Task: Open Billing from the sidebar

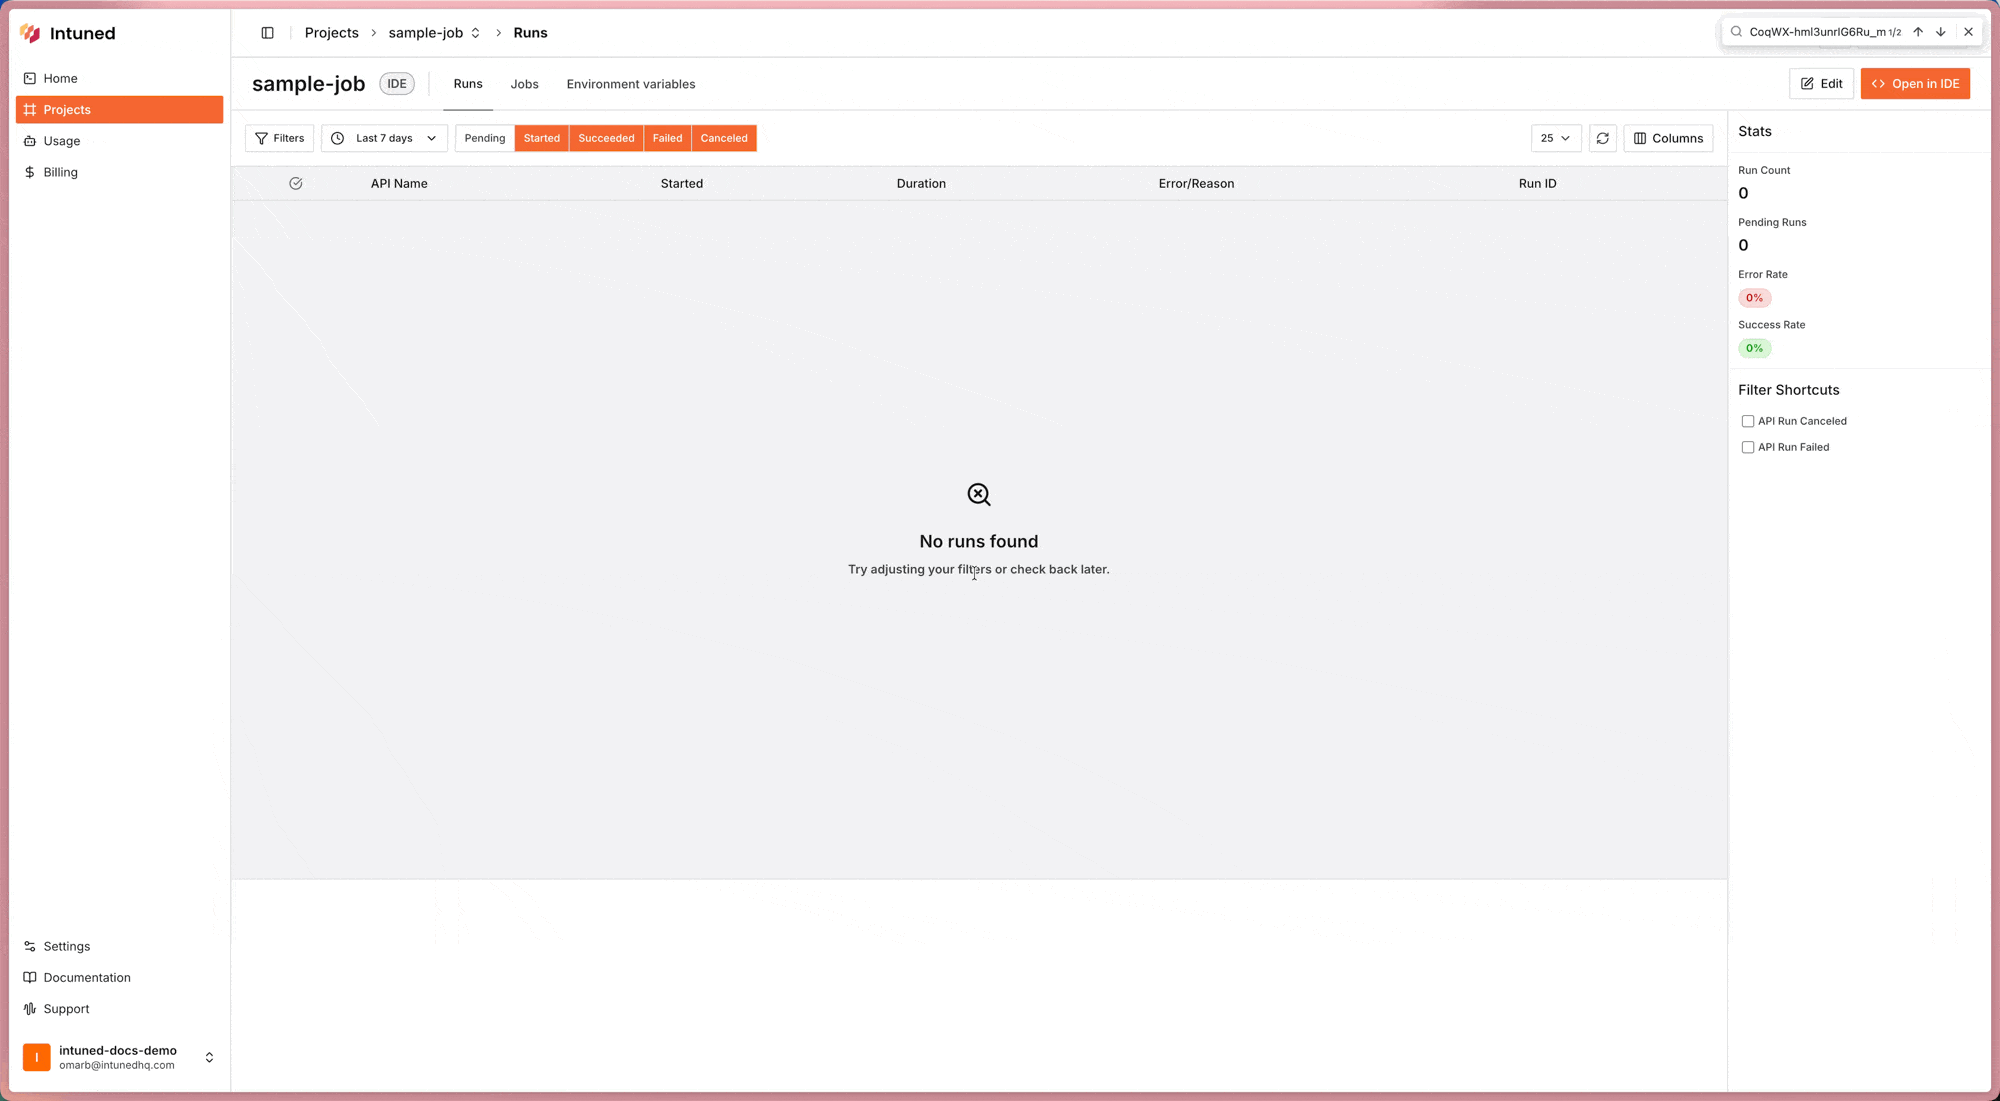Action: click(60, 172)
